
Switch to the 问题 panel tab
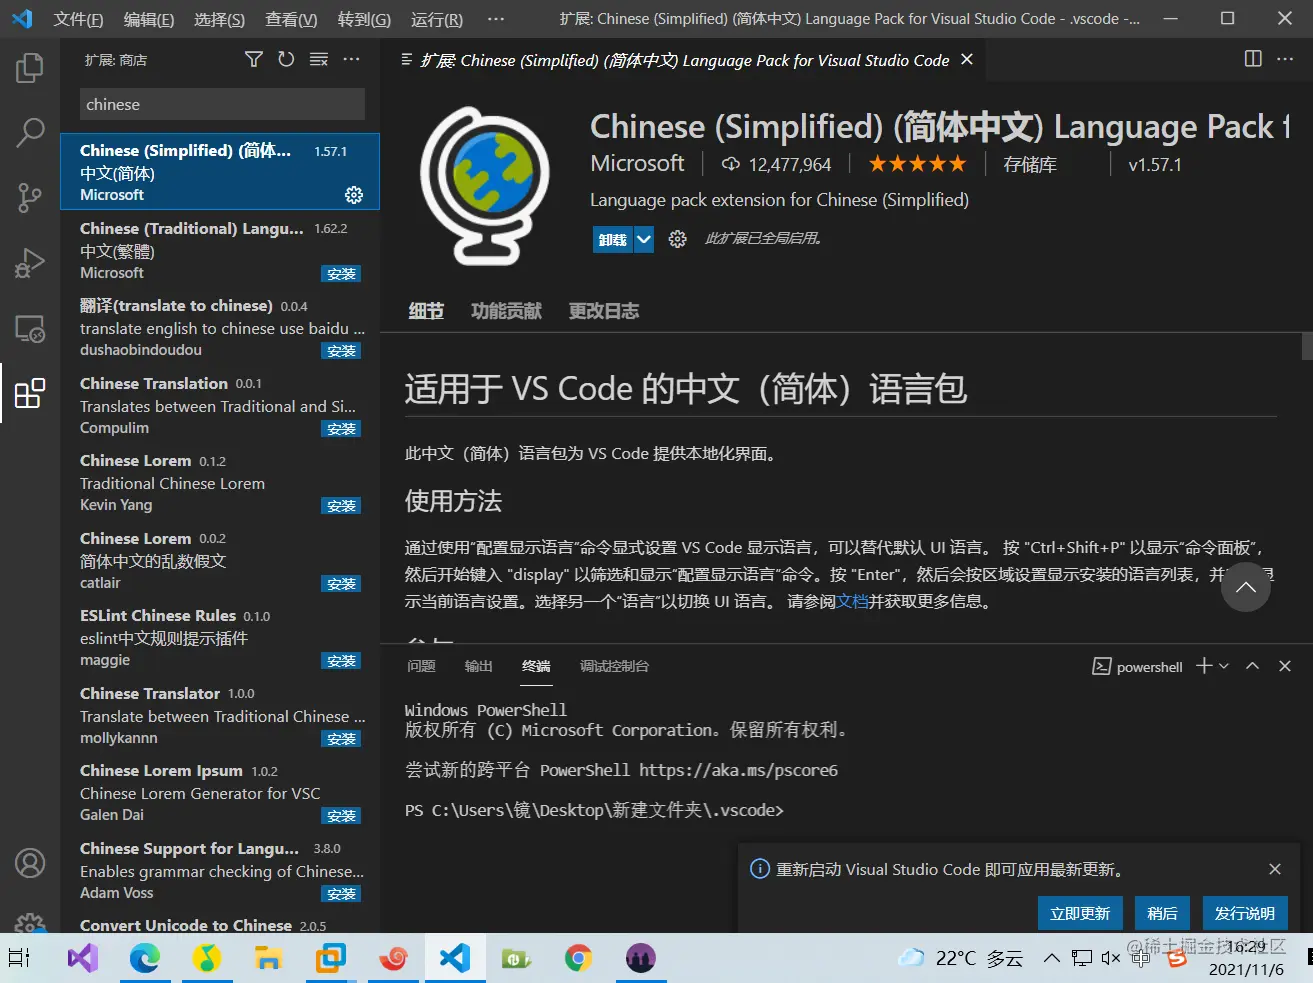coord(421,666)
